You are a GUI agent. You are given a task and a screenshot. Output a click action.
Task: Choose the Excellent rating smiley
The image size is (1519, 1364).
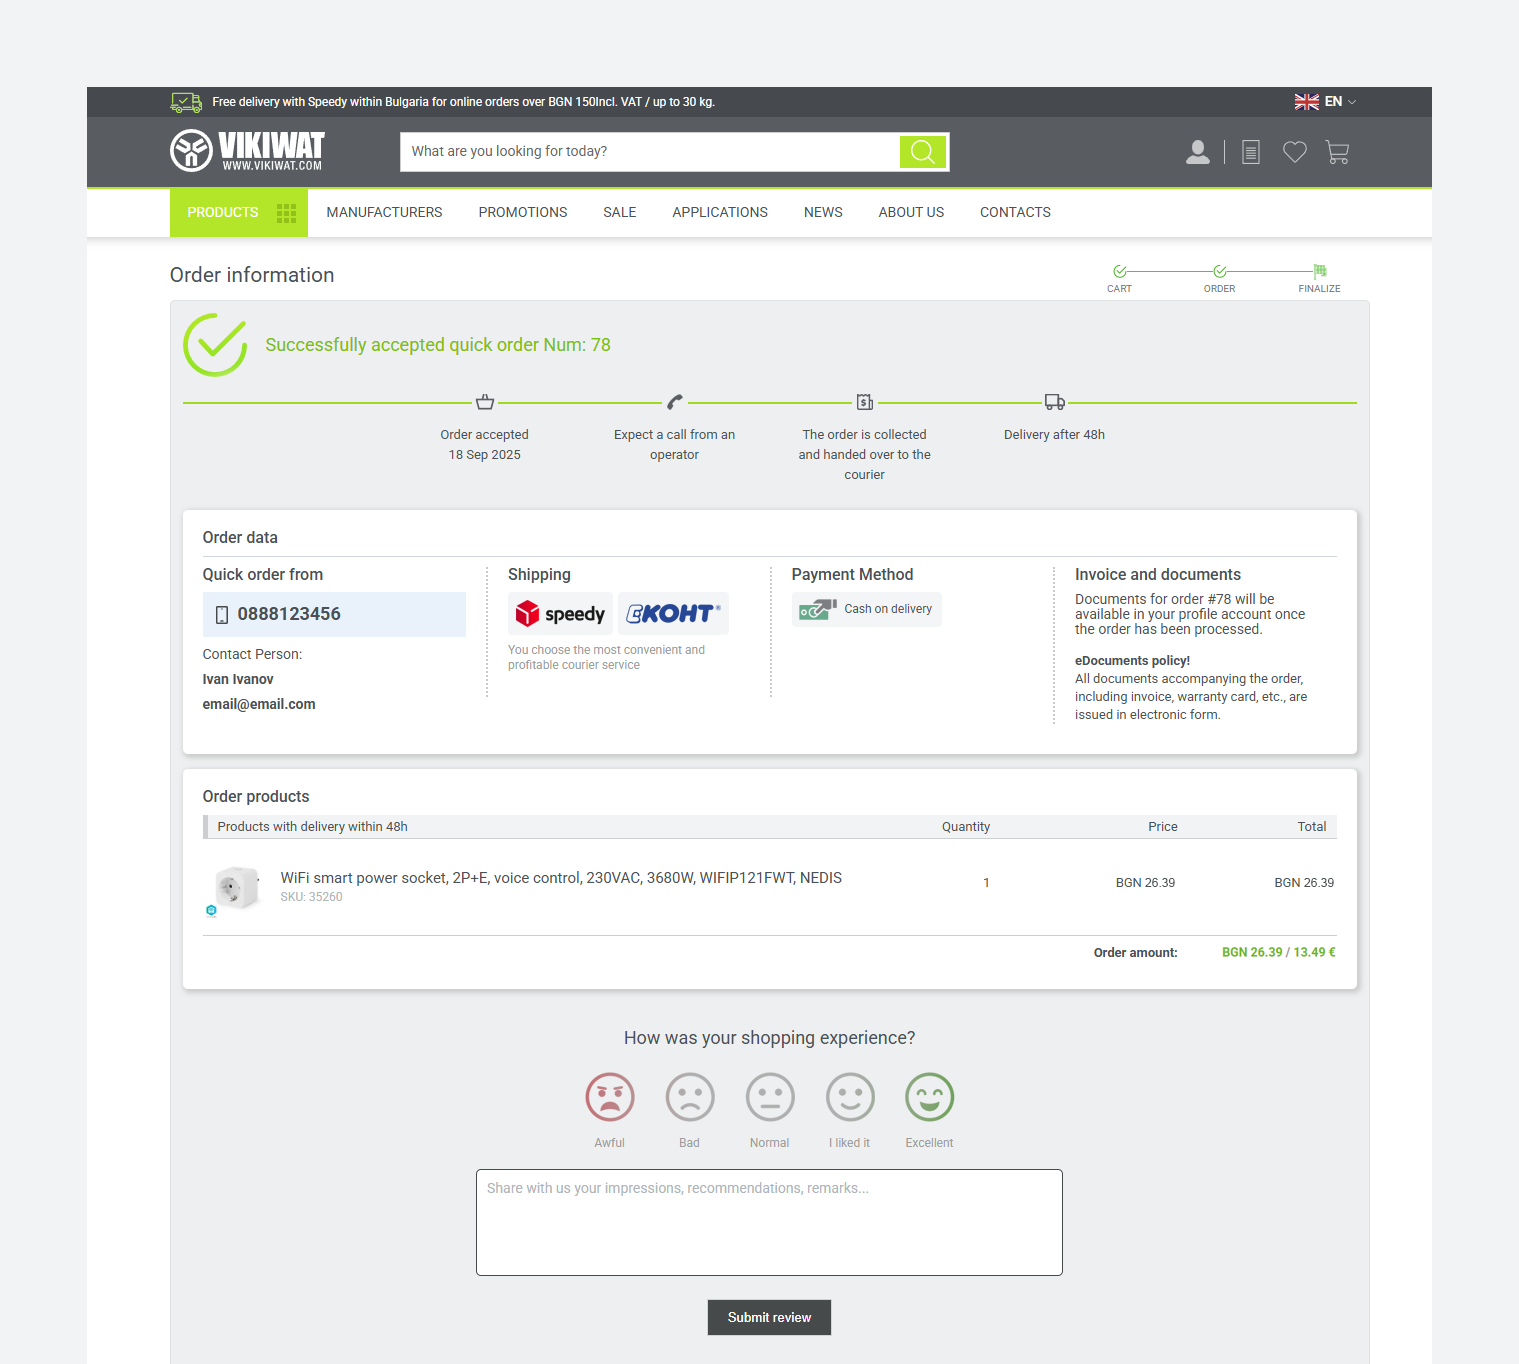(x=929, y=1098)
